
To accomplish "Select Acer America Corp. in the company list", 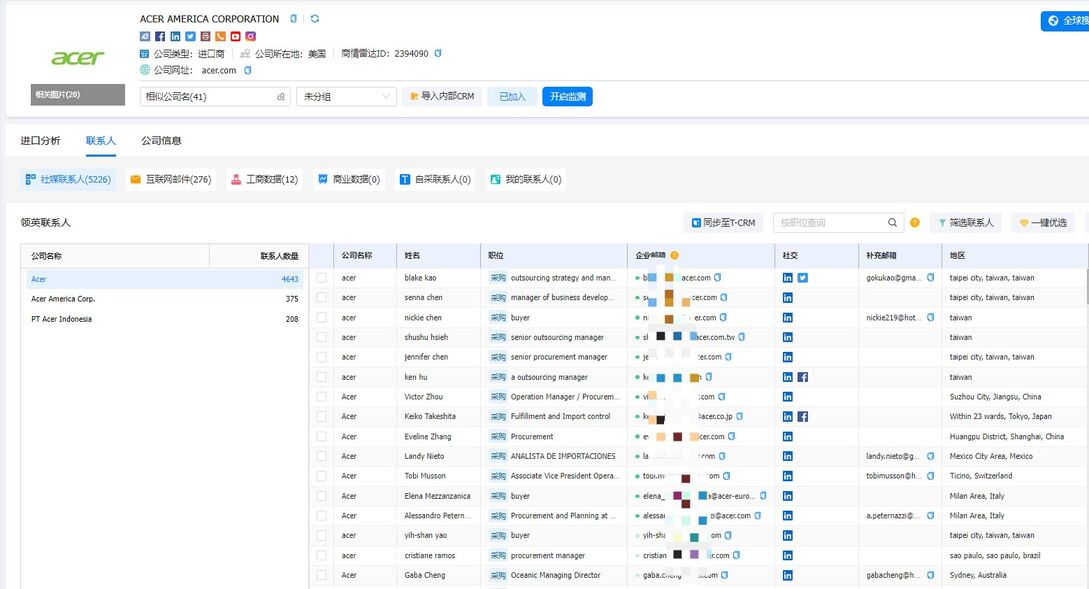I will click(x=165, y=299).
